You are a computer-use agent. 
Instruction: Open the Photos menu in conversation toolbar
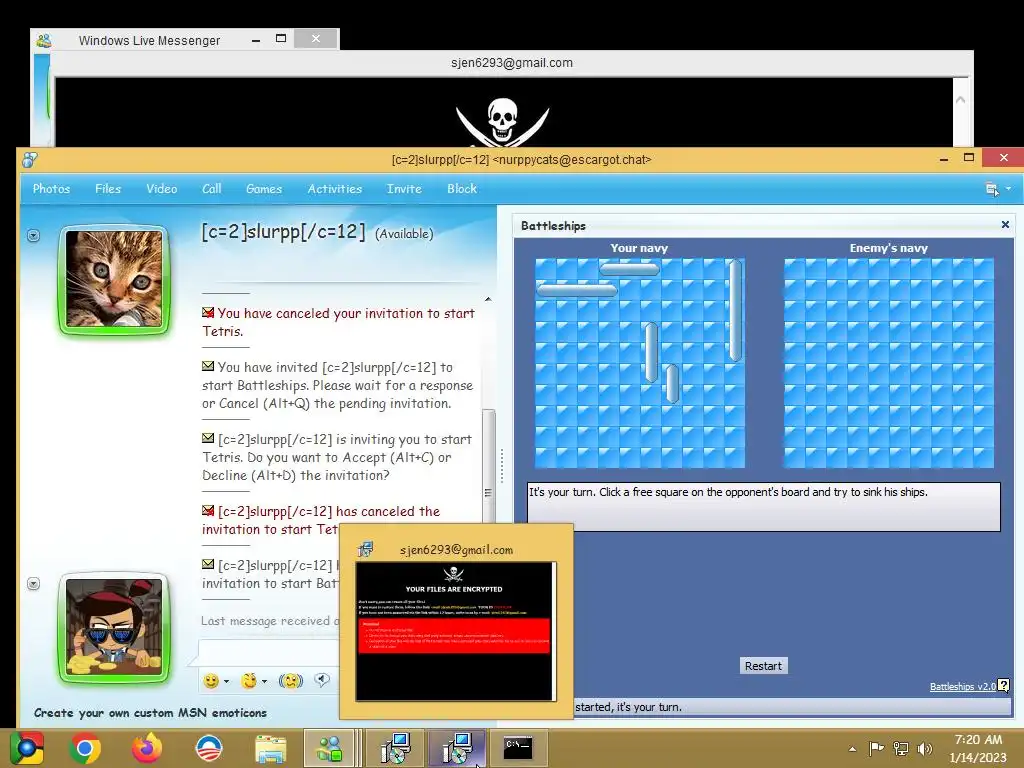tap(51, 189)
